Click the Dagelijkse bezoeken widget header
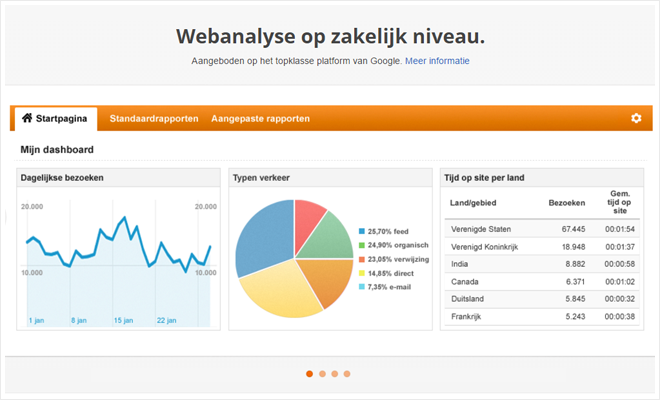Screen dimensions: 660x400 point(118,178)
